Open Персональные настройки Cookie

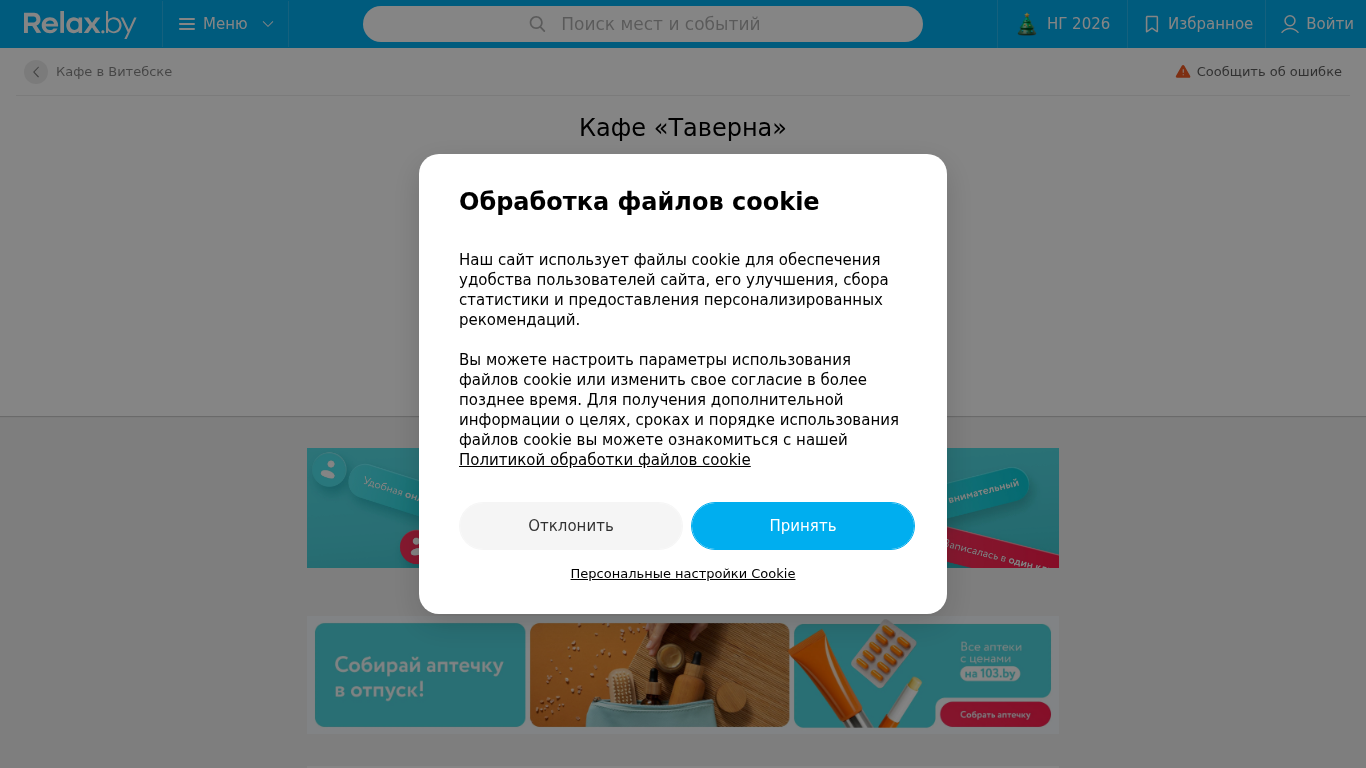tap(683, 574)
